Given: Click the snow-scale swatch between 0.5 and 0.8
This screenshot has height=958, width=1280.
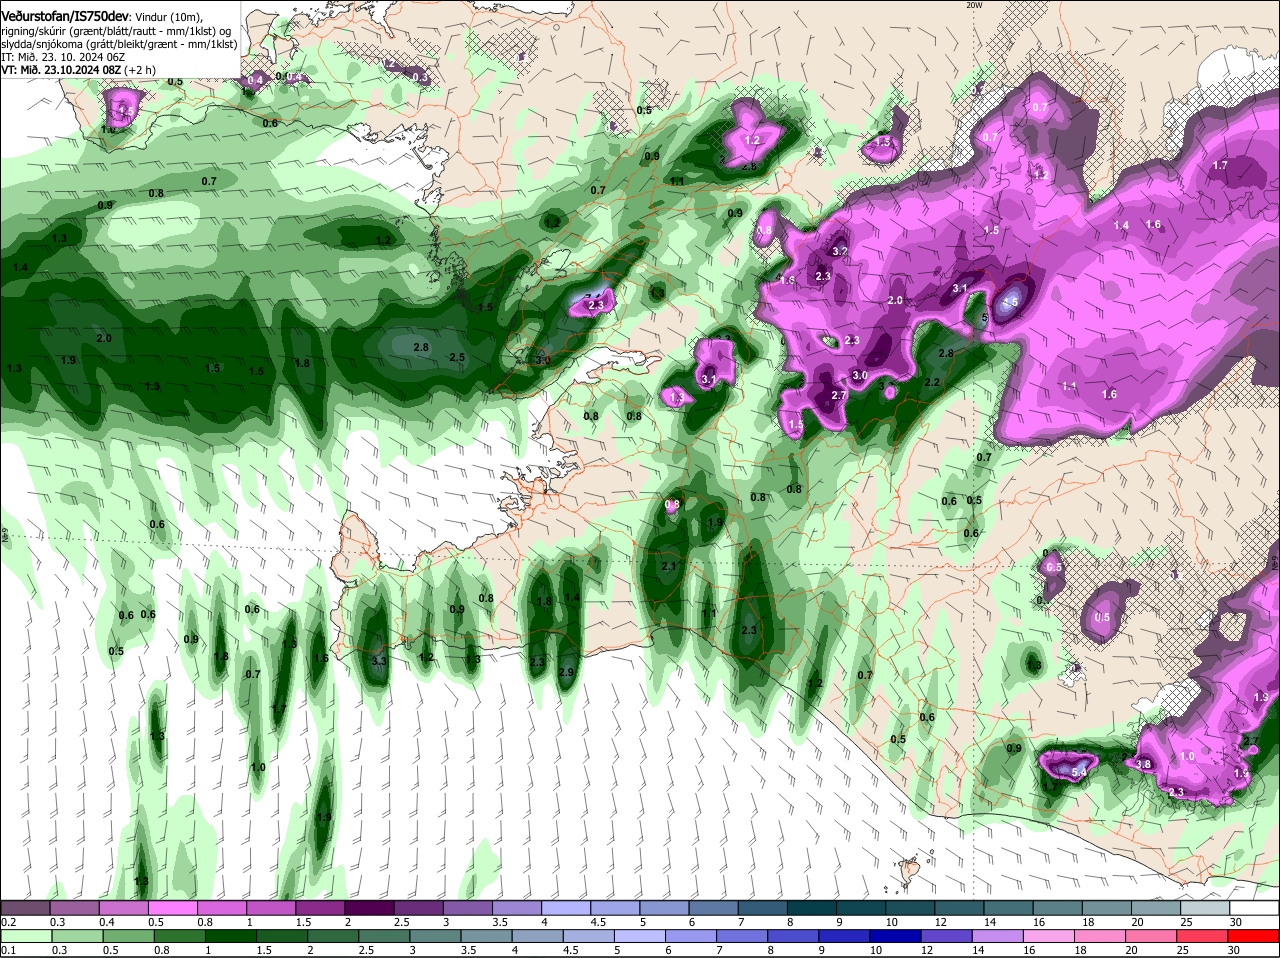Looking at the screenshot, I should click(x=173, y=908).
